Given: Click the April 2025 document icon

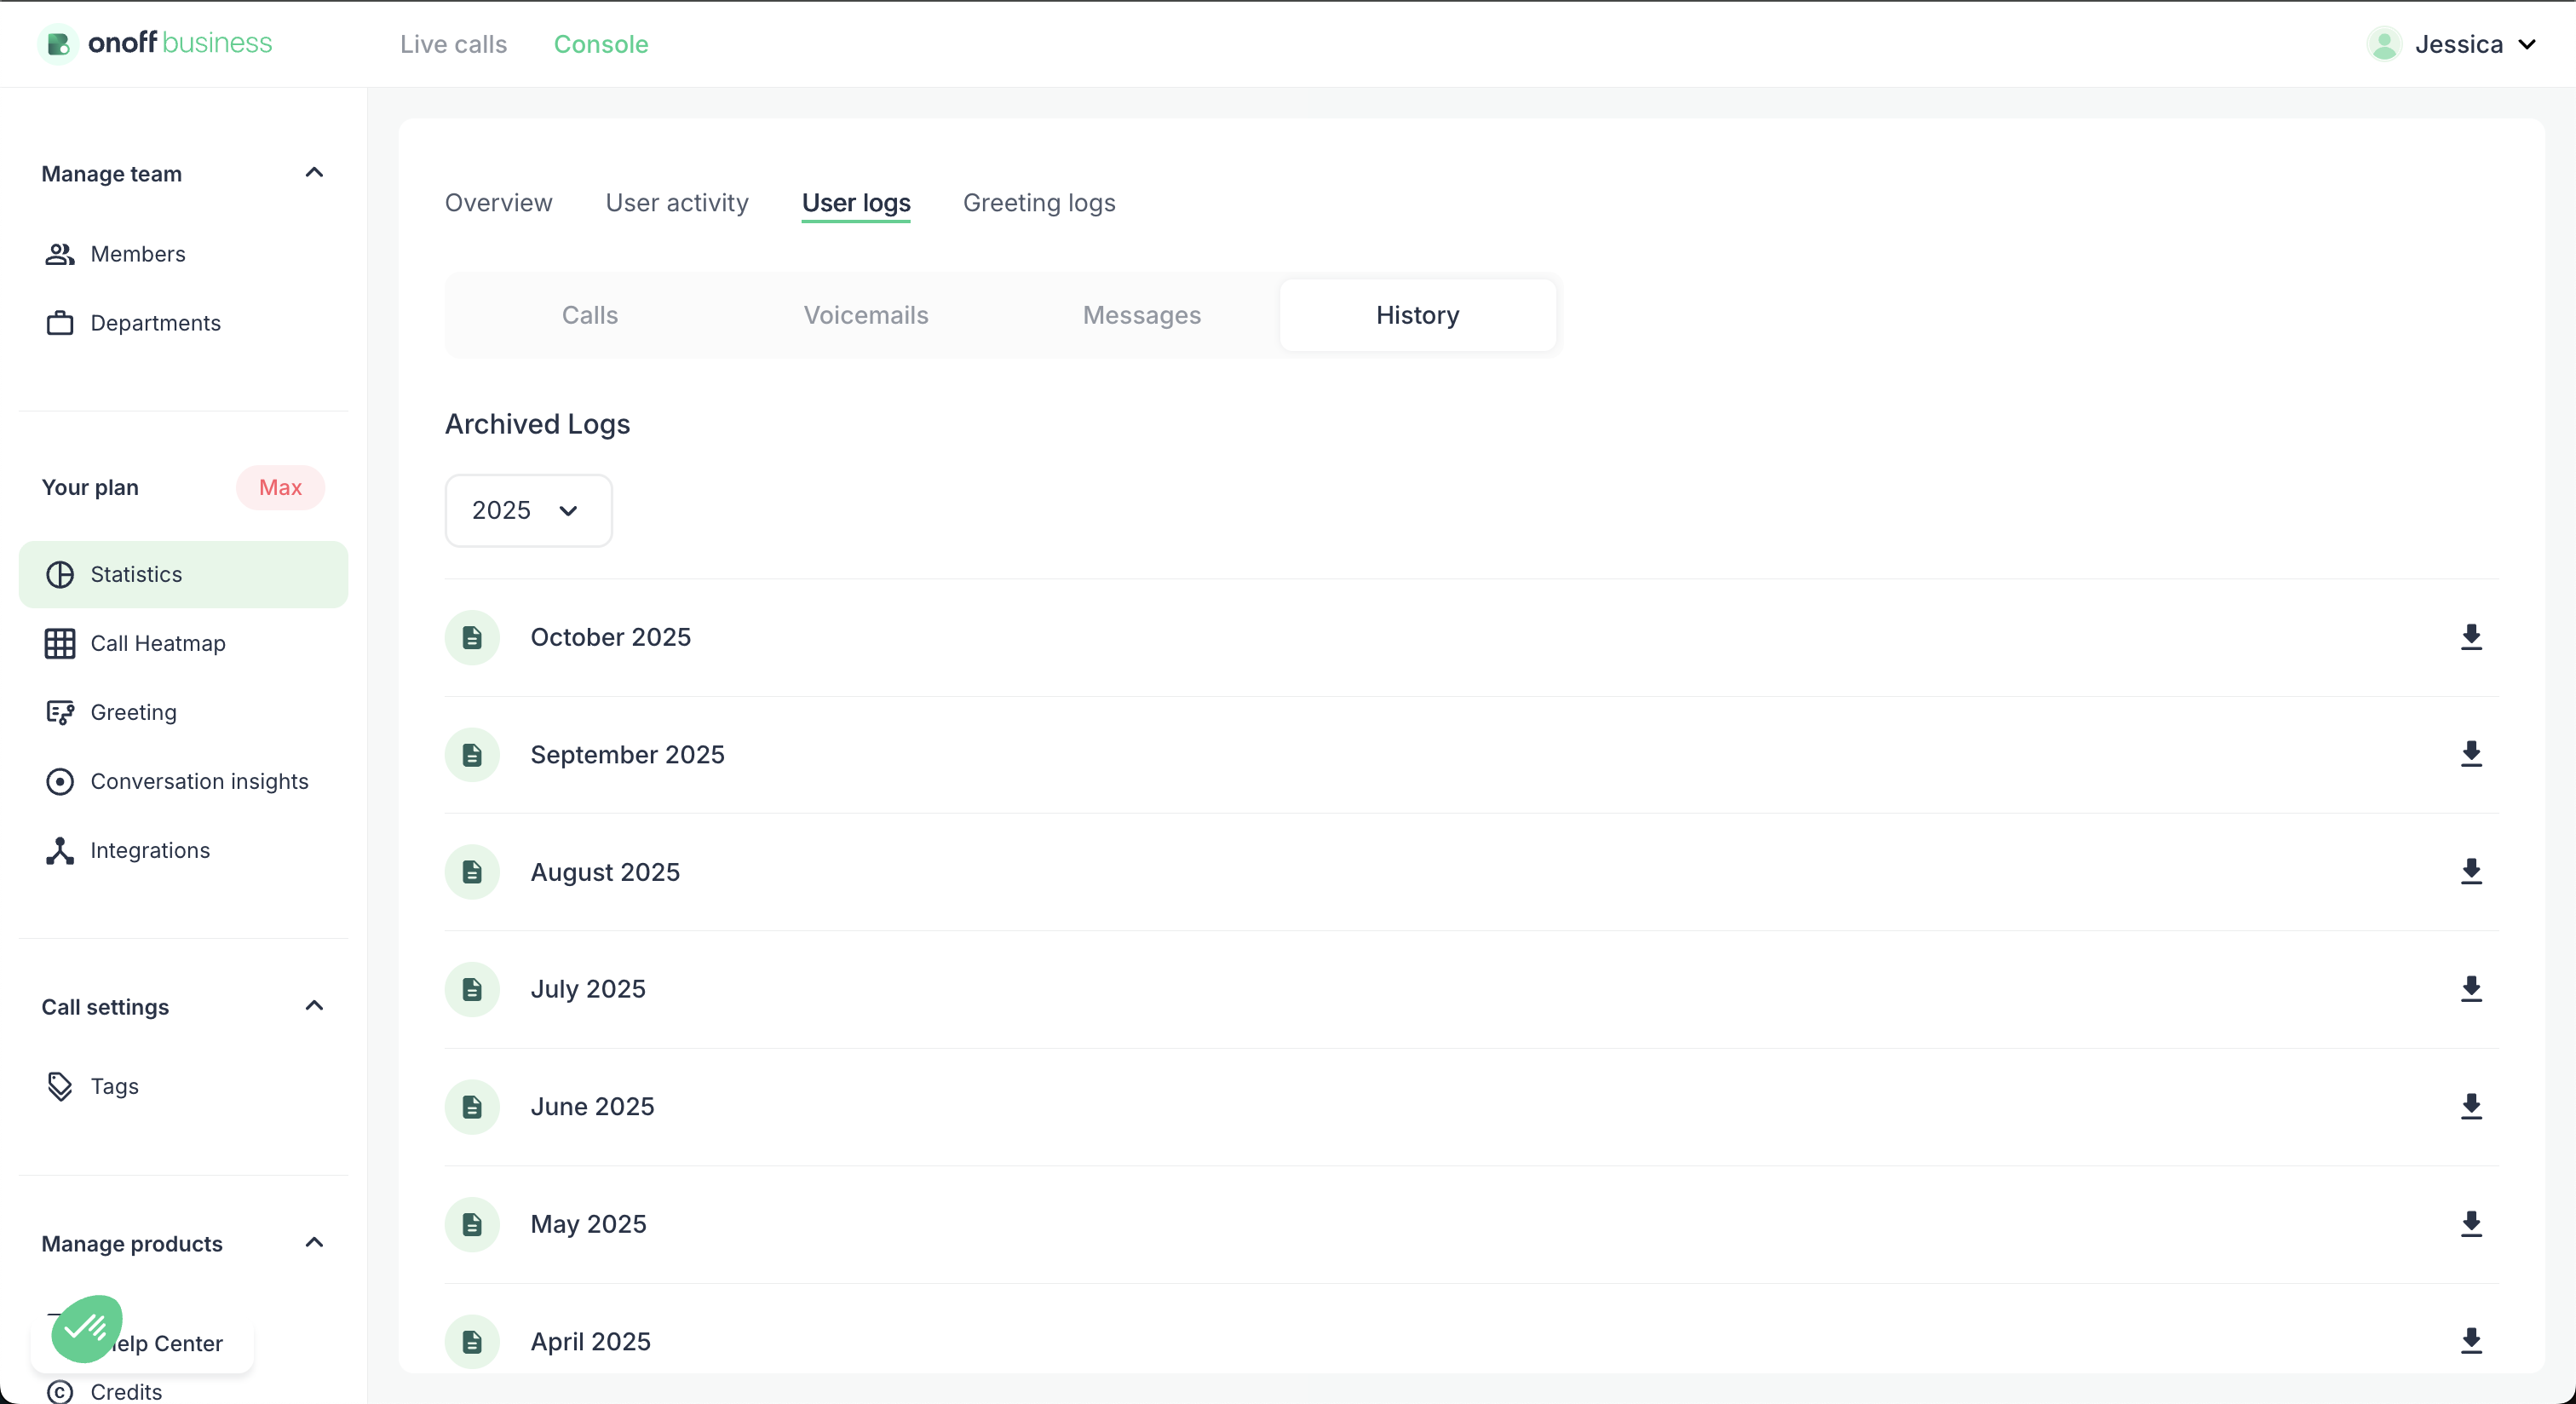Looking at the screenshot, I should click(x=472, y=1341).
